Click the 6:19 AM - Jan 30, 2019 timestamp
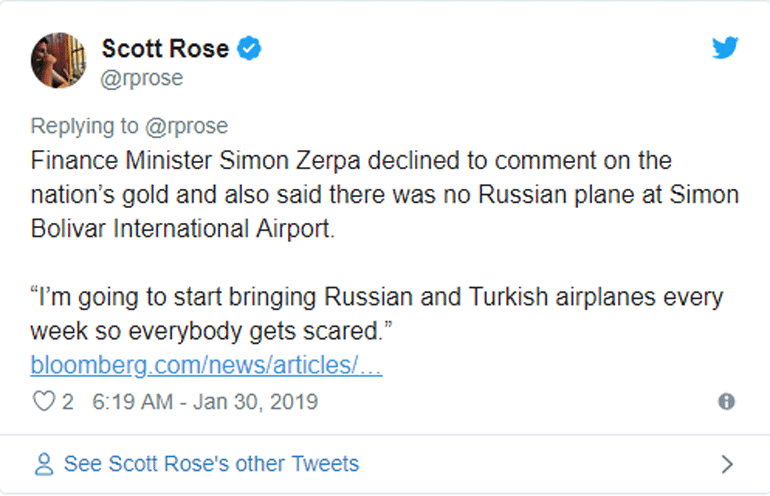770x496 pixels. [204, 402]
